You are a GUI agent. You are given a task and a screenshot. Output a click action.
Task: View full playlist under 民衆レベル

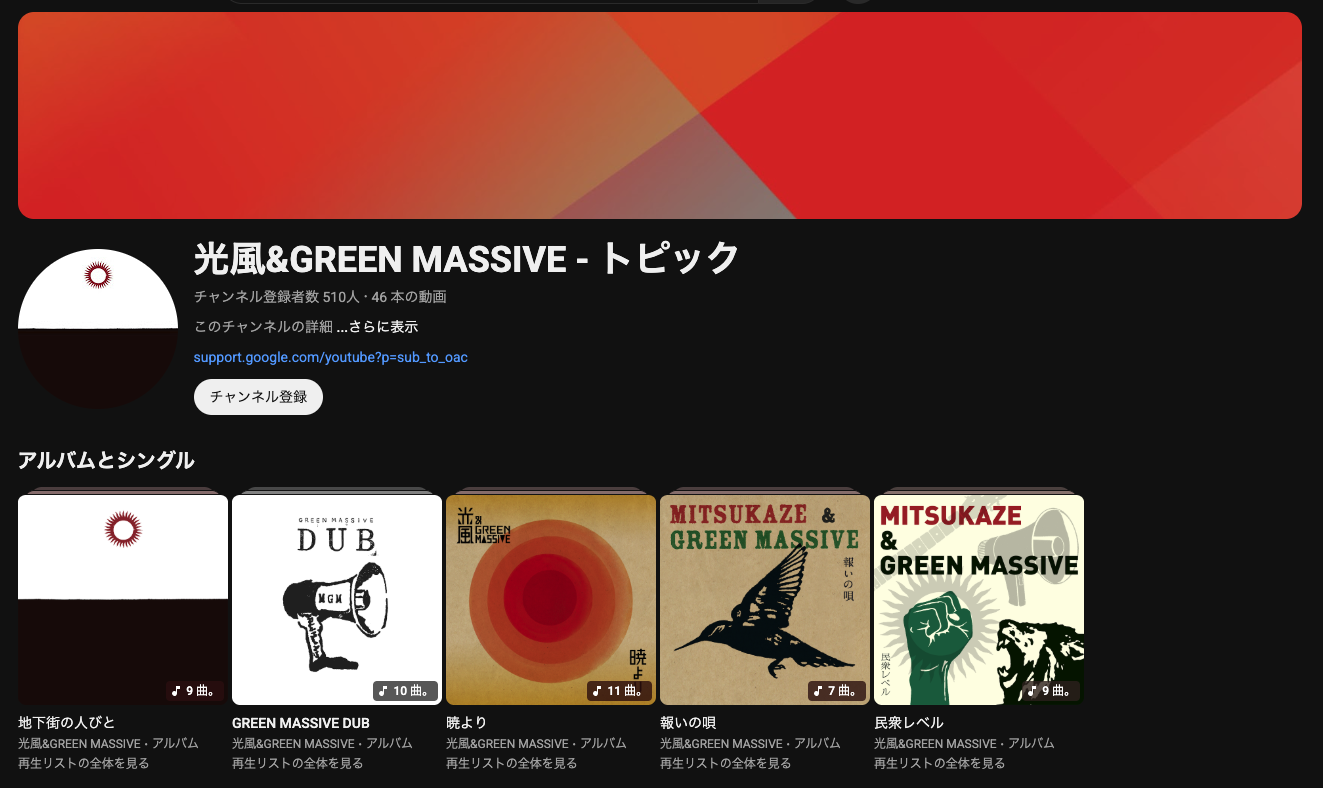click(x=940, y=763)
